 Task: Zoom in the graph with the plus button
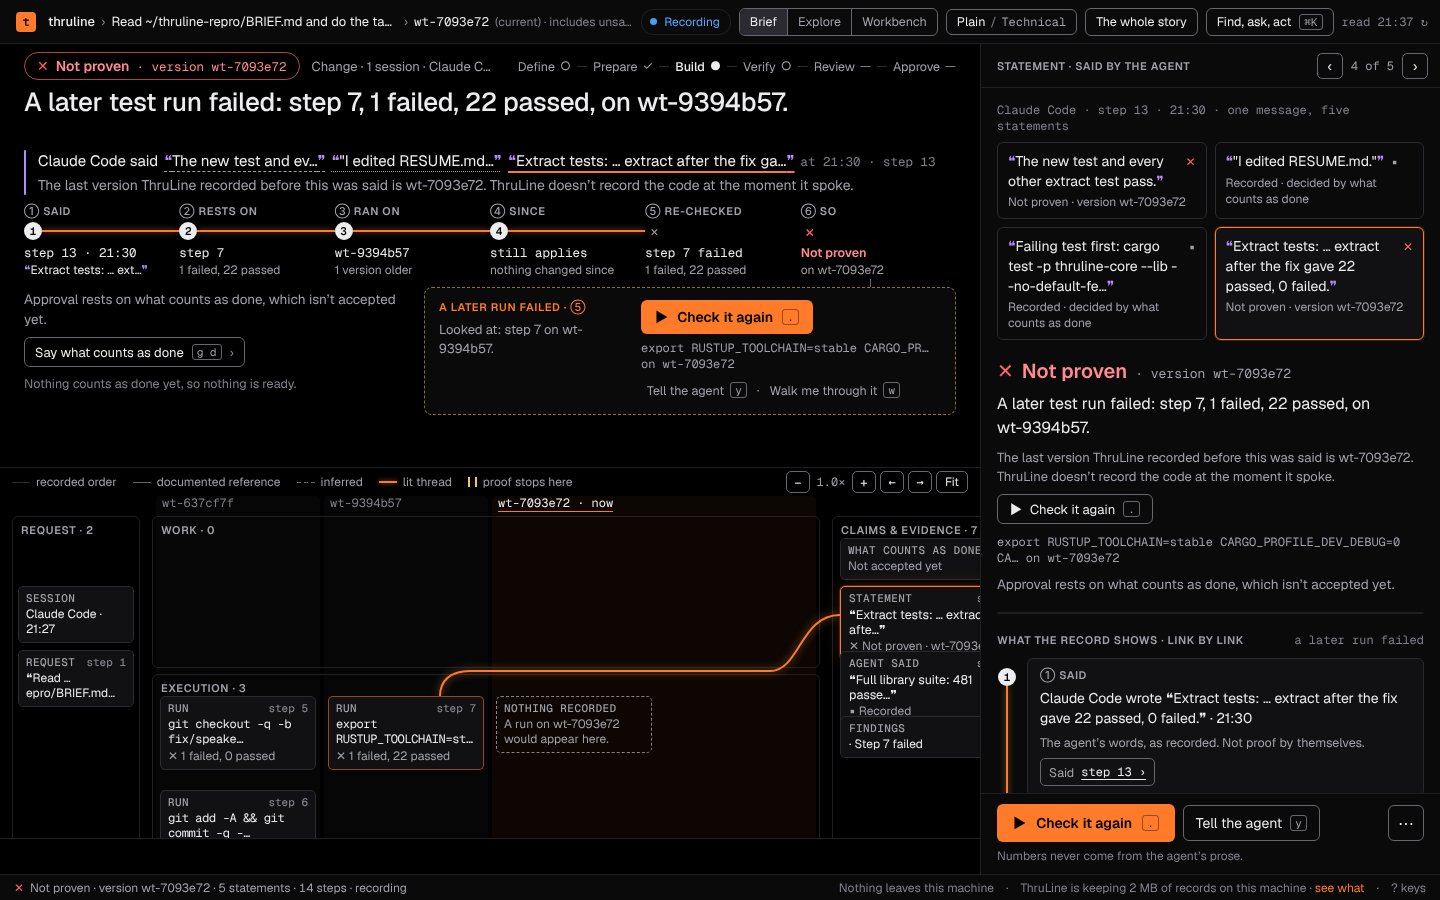coord(864,482)
